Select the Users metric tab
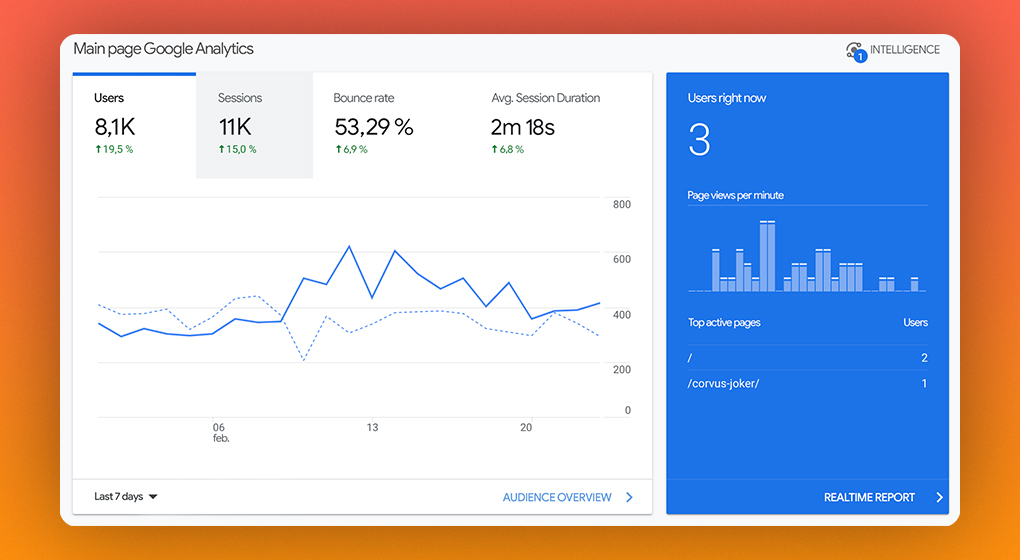 (x=134, y=125)
